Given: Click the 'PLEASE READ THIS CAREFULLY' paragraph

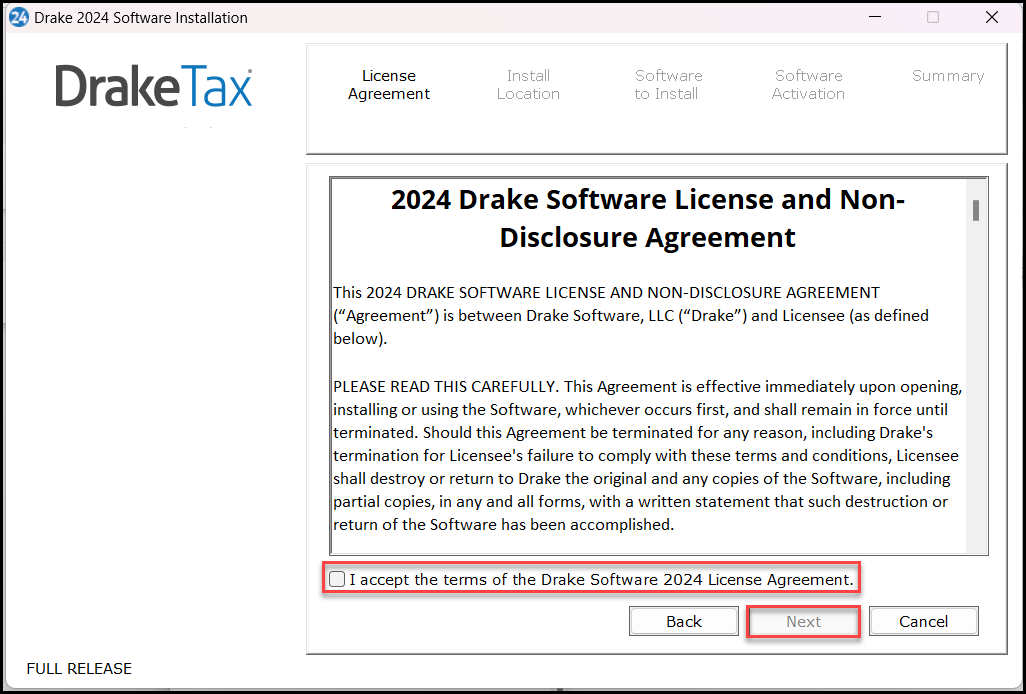Looking at the screenshot, I should (648, 455).
